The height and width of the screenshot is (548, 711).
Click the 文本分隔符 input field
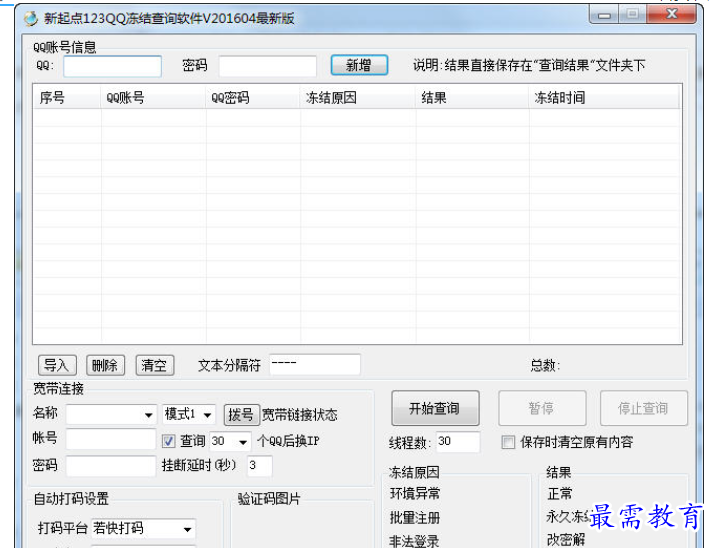pyautogui.click(x=315, y=364)
